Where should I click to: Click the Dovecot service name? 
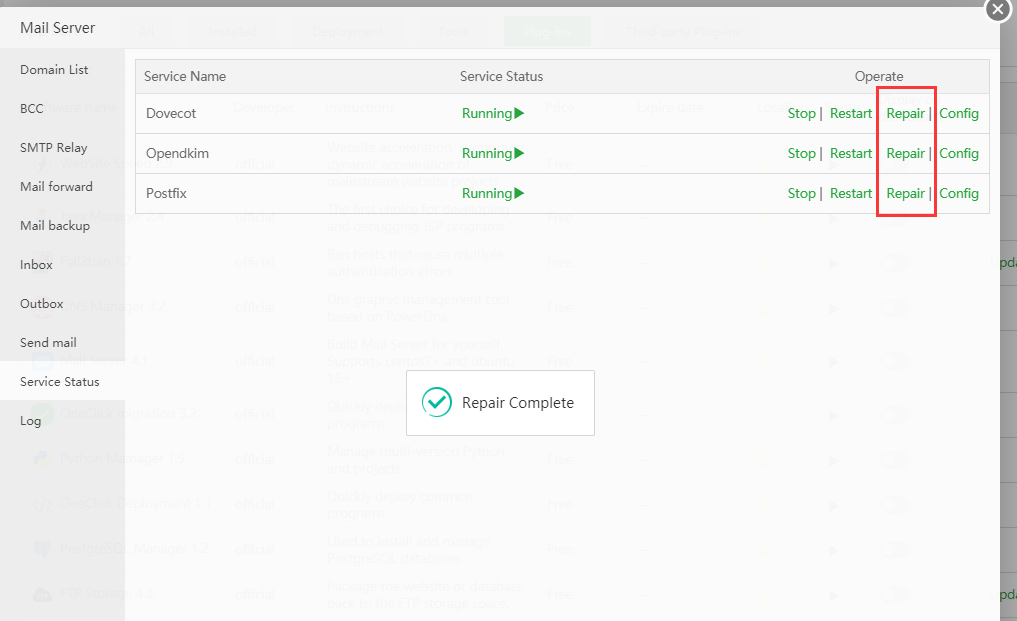click(171, 113)
